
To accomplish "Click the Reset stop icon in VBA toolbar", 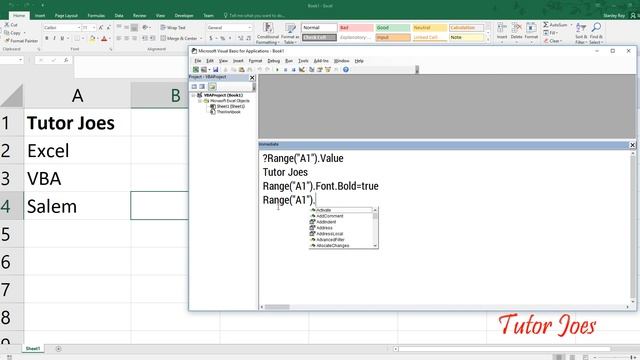I will pyautogui.click(x=293, y=70).
